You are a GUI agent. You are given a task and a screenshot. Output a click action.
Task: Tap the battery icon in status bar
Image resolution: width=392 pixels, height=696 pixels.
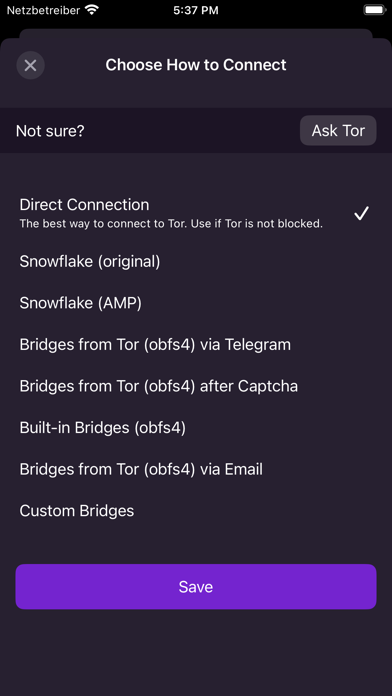(x=374, y=10)
